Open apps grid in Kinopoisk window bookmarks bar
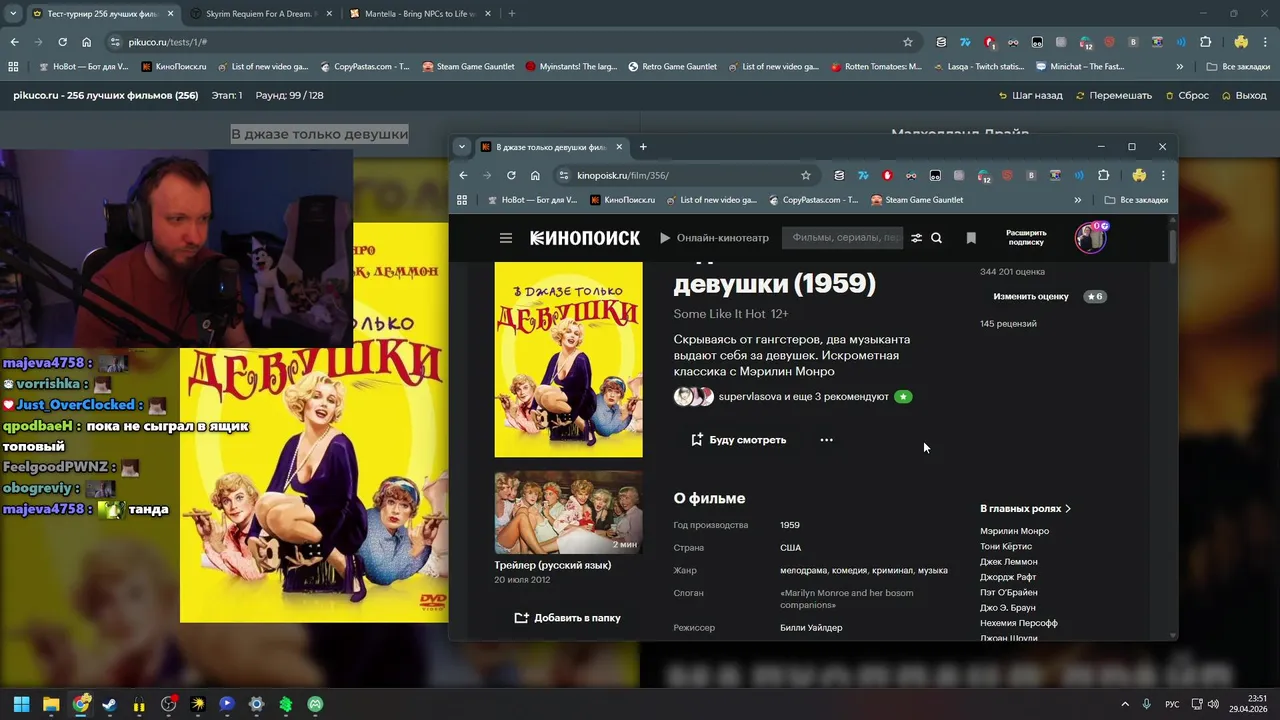This screenshot has height=720, width=1280. (x=462, y=200)
